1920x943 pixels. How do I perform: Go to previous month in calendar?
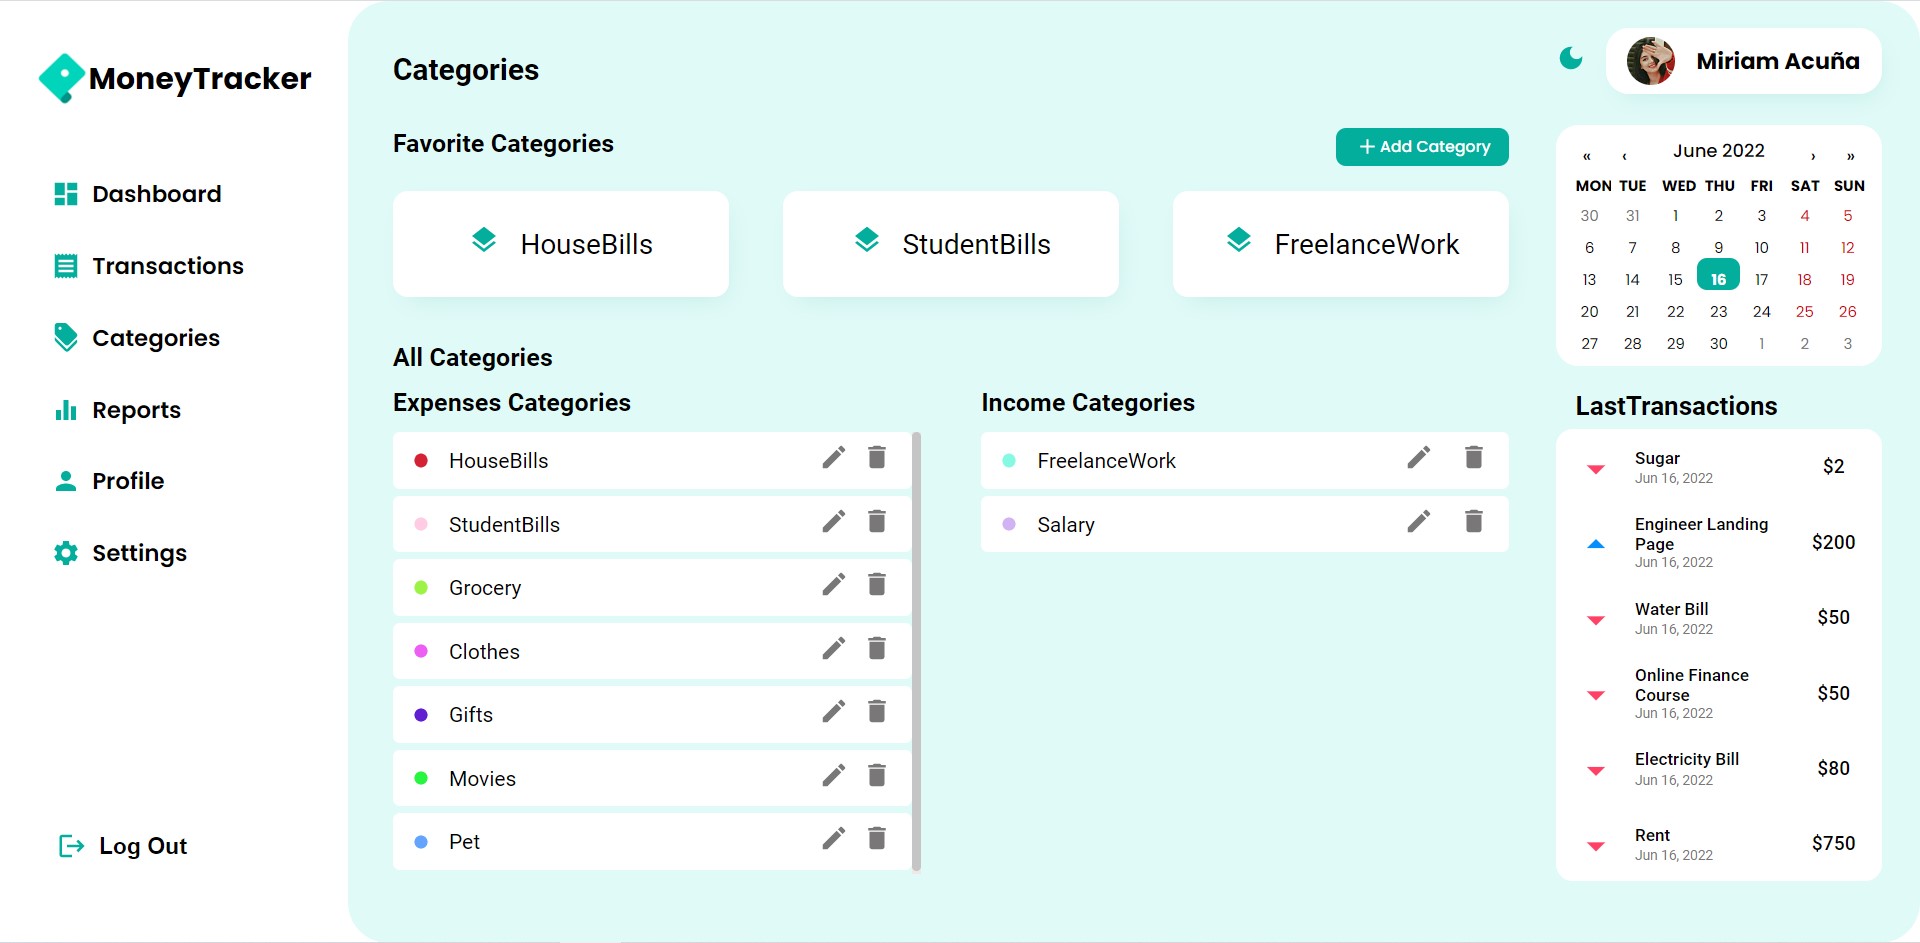(x=1624, y=156)
